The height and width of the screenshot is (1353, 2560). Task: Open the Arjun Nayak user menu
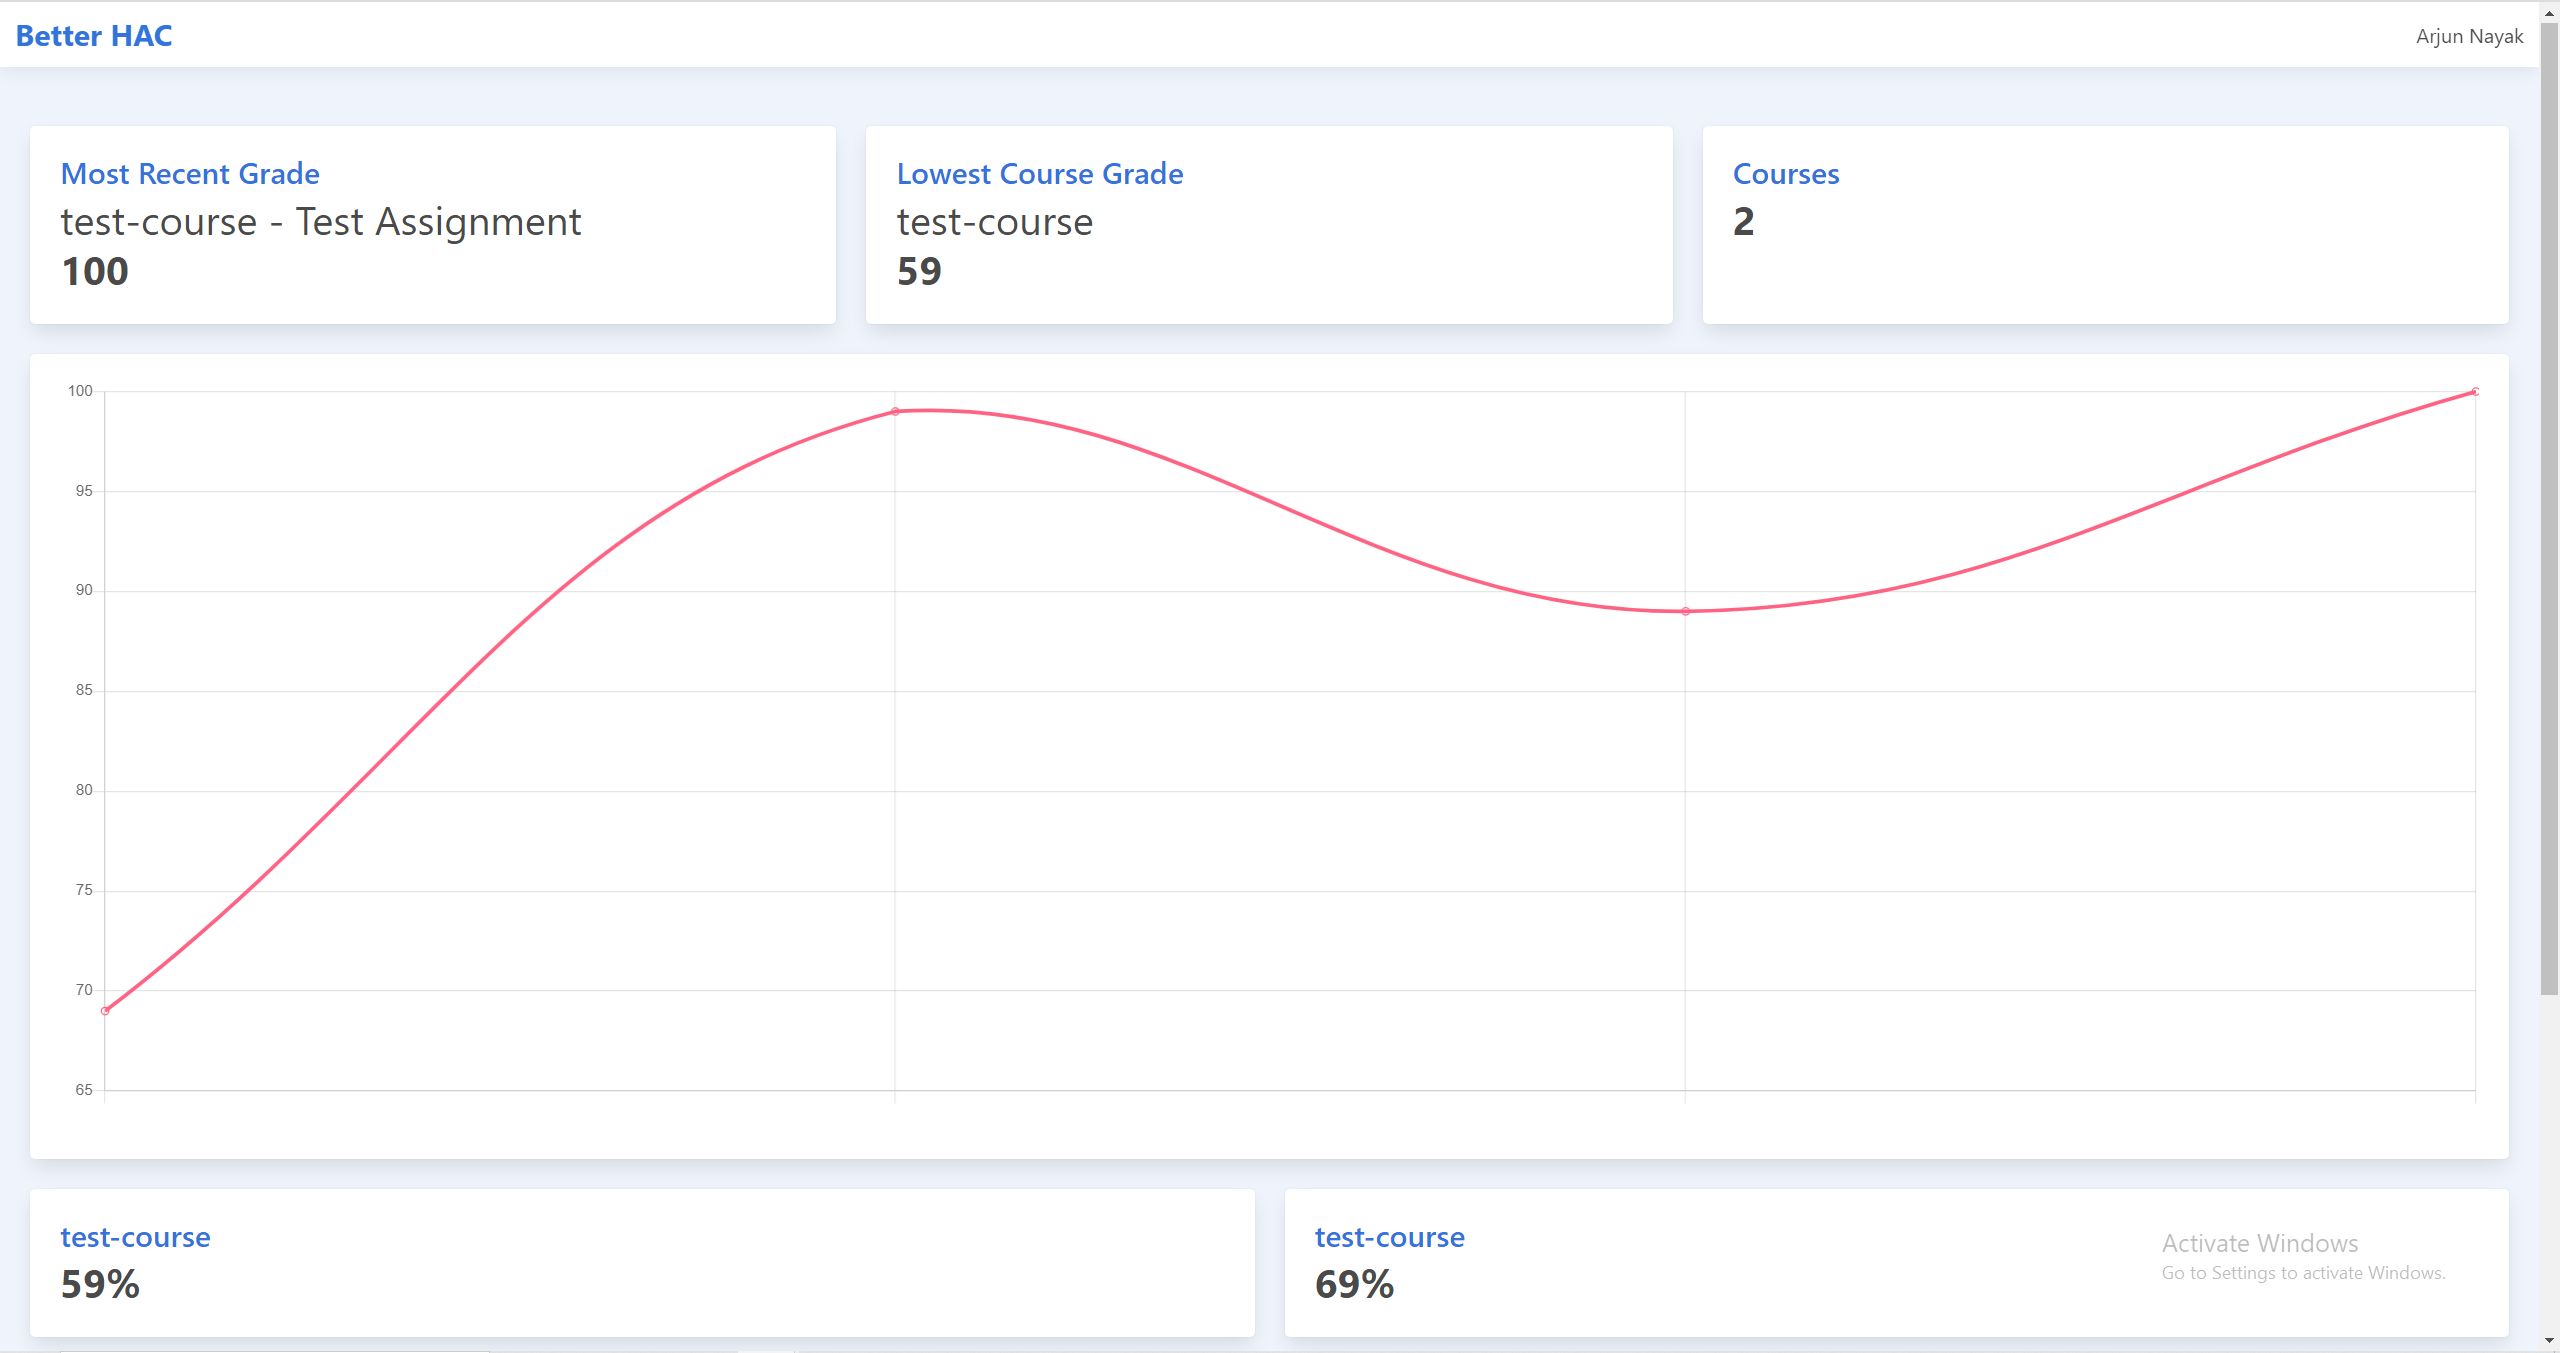[2468, 36]
